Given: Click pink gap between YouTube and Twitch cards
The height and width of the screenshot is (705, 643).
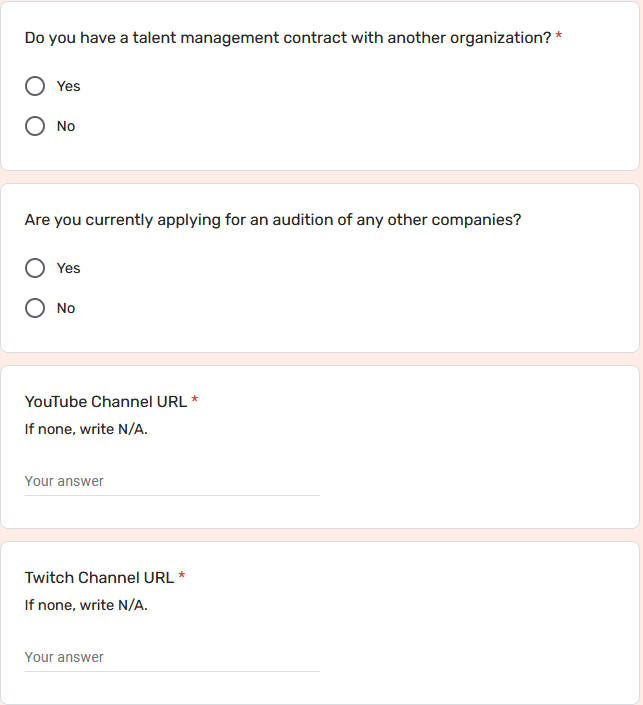Looking at the screenshot, I should (322, 535).
